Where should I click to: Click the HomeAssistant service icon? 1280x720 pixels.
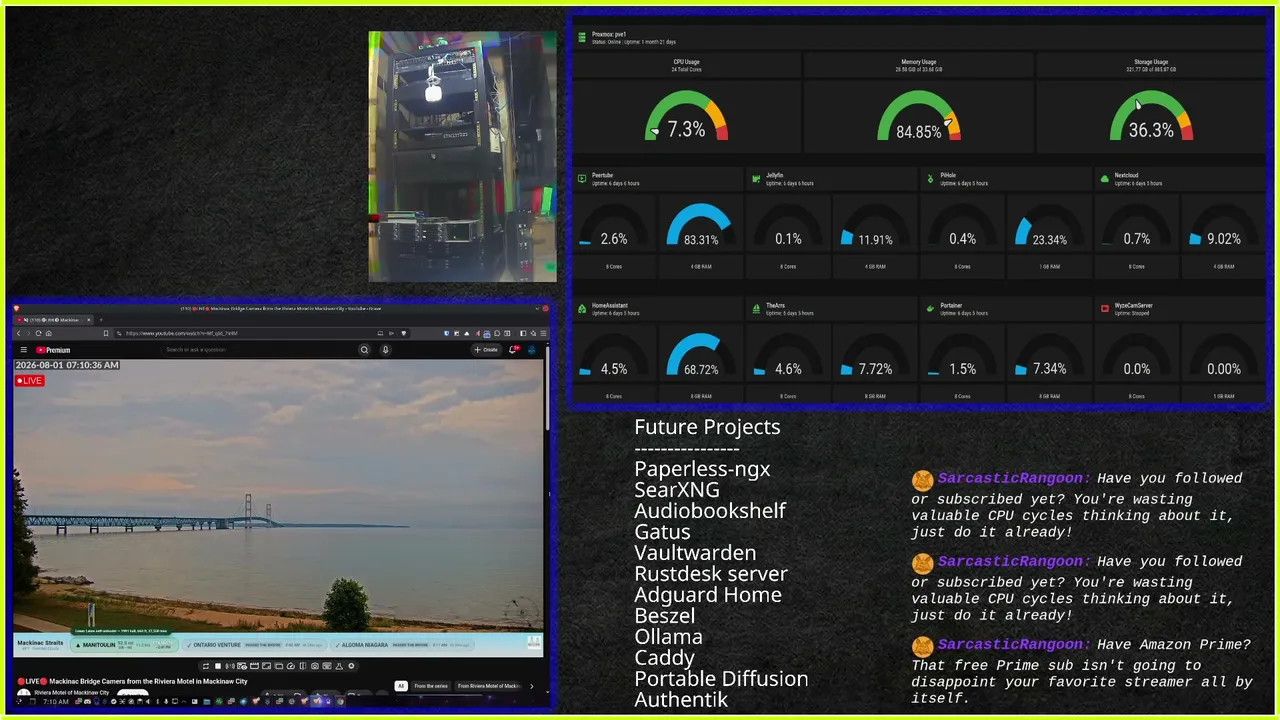click(x=582, y=309)
